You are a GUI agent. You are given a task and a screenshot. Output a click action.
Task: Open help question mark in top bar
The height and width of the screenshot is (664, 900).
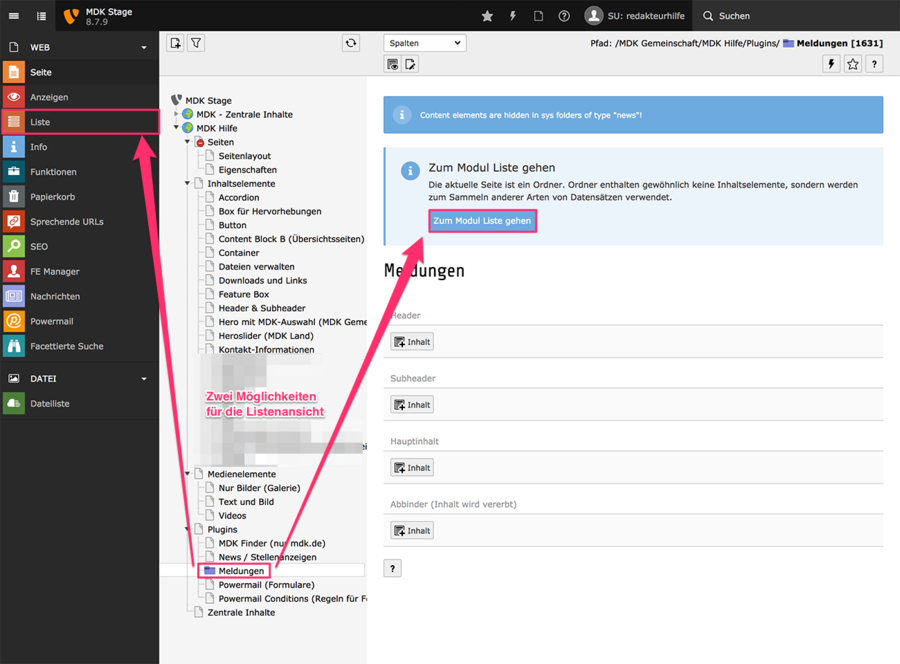point(564,16)
